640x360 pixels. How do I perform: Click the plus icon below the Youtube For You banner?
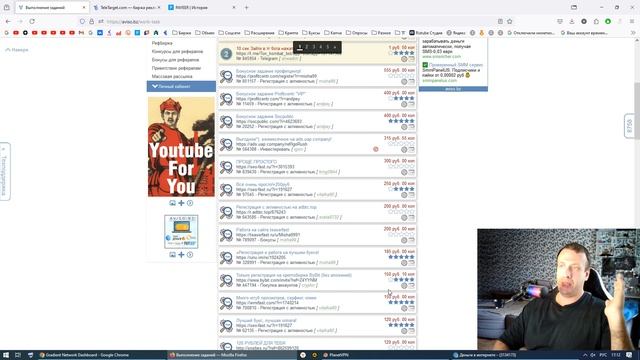pyautogui.click(x=181, y=203)
